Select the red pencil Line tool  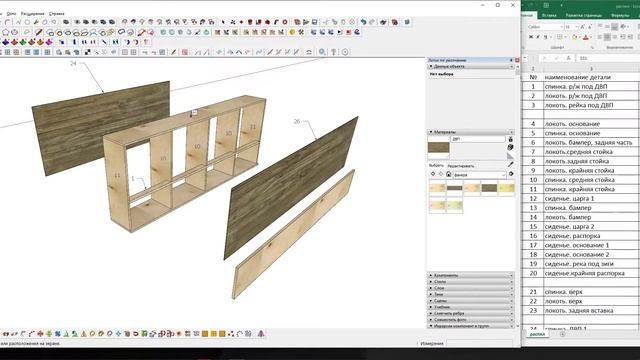coord(38,32)
